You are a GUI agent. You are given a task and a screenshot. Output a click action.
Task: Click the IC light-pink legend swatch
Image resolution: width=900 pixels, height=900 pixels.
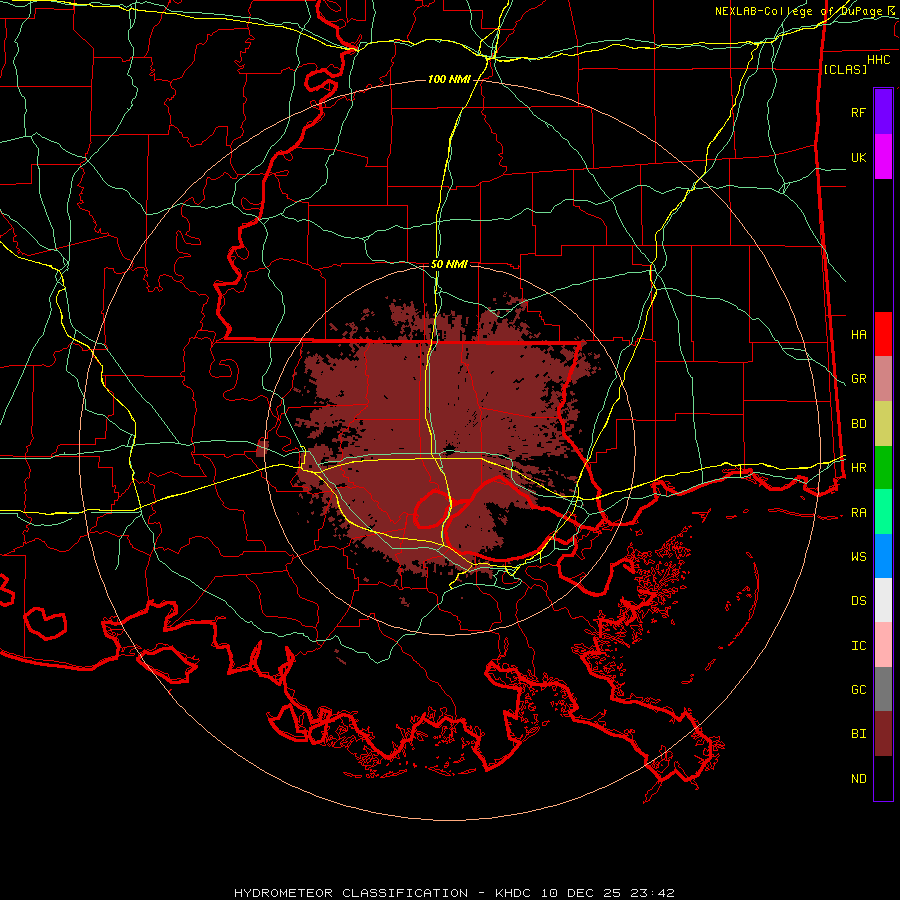(x=883, y=645)
